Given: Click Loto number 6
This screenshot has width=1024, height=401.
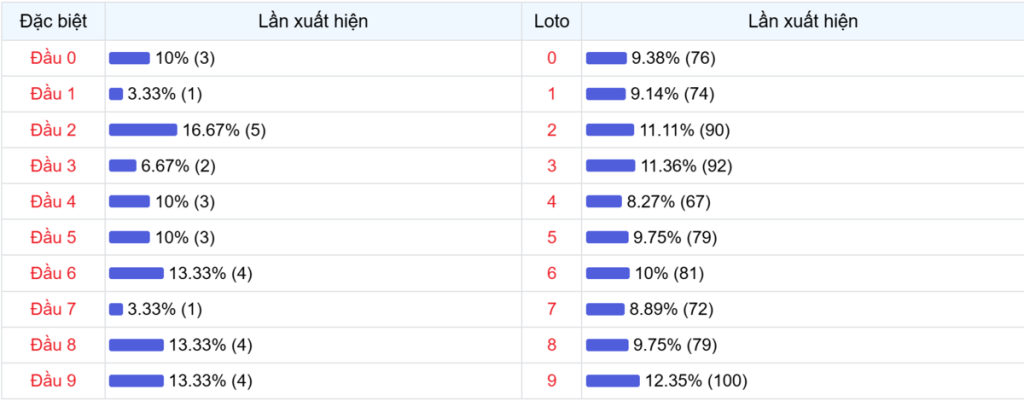Looking at the screenshot, I should click(x=551, y=273).
